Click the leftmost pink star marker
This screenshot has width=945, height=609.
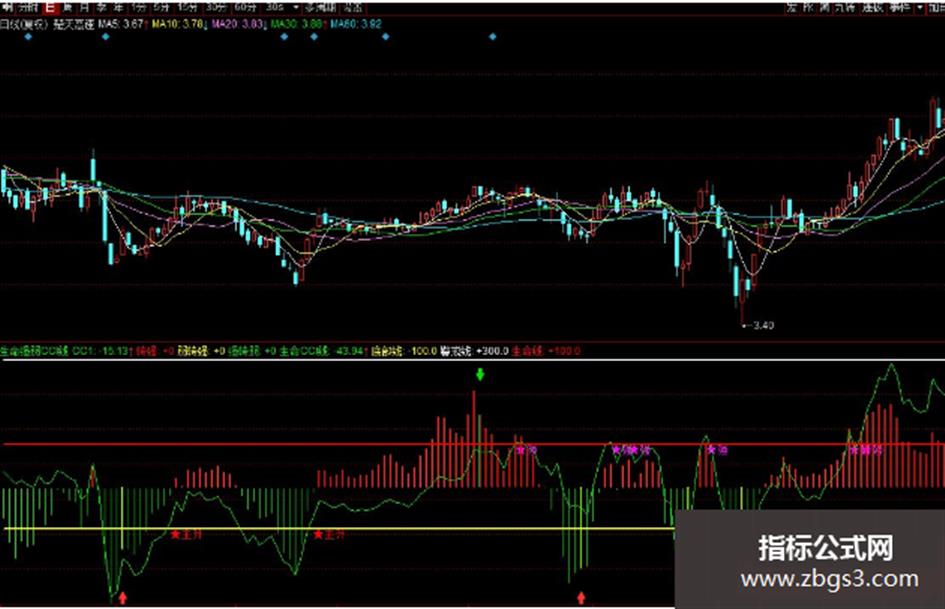(x=520, y=450)
